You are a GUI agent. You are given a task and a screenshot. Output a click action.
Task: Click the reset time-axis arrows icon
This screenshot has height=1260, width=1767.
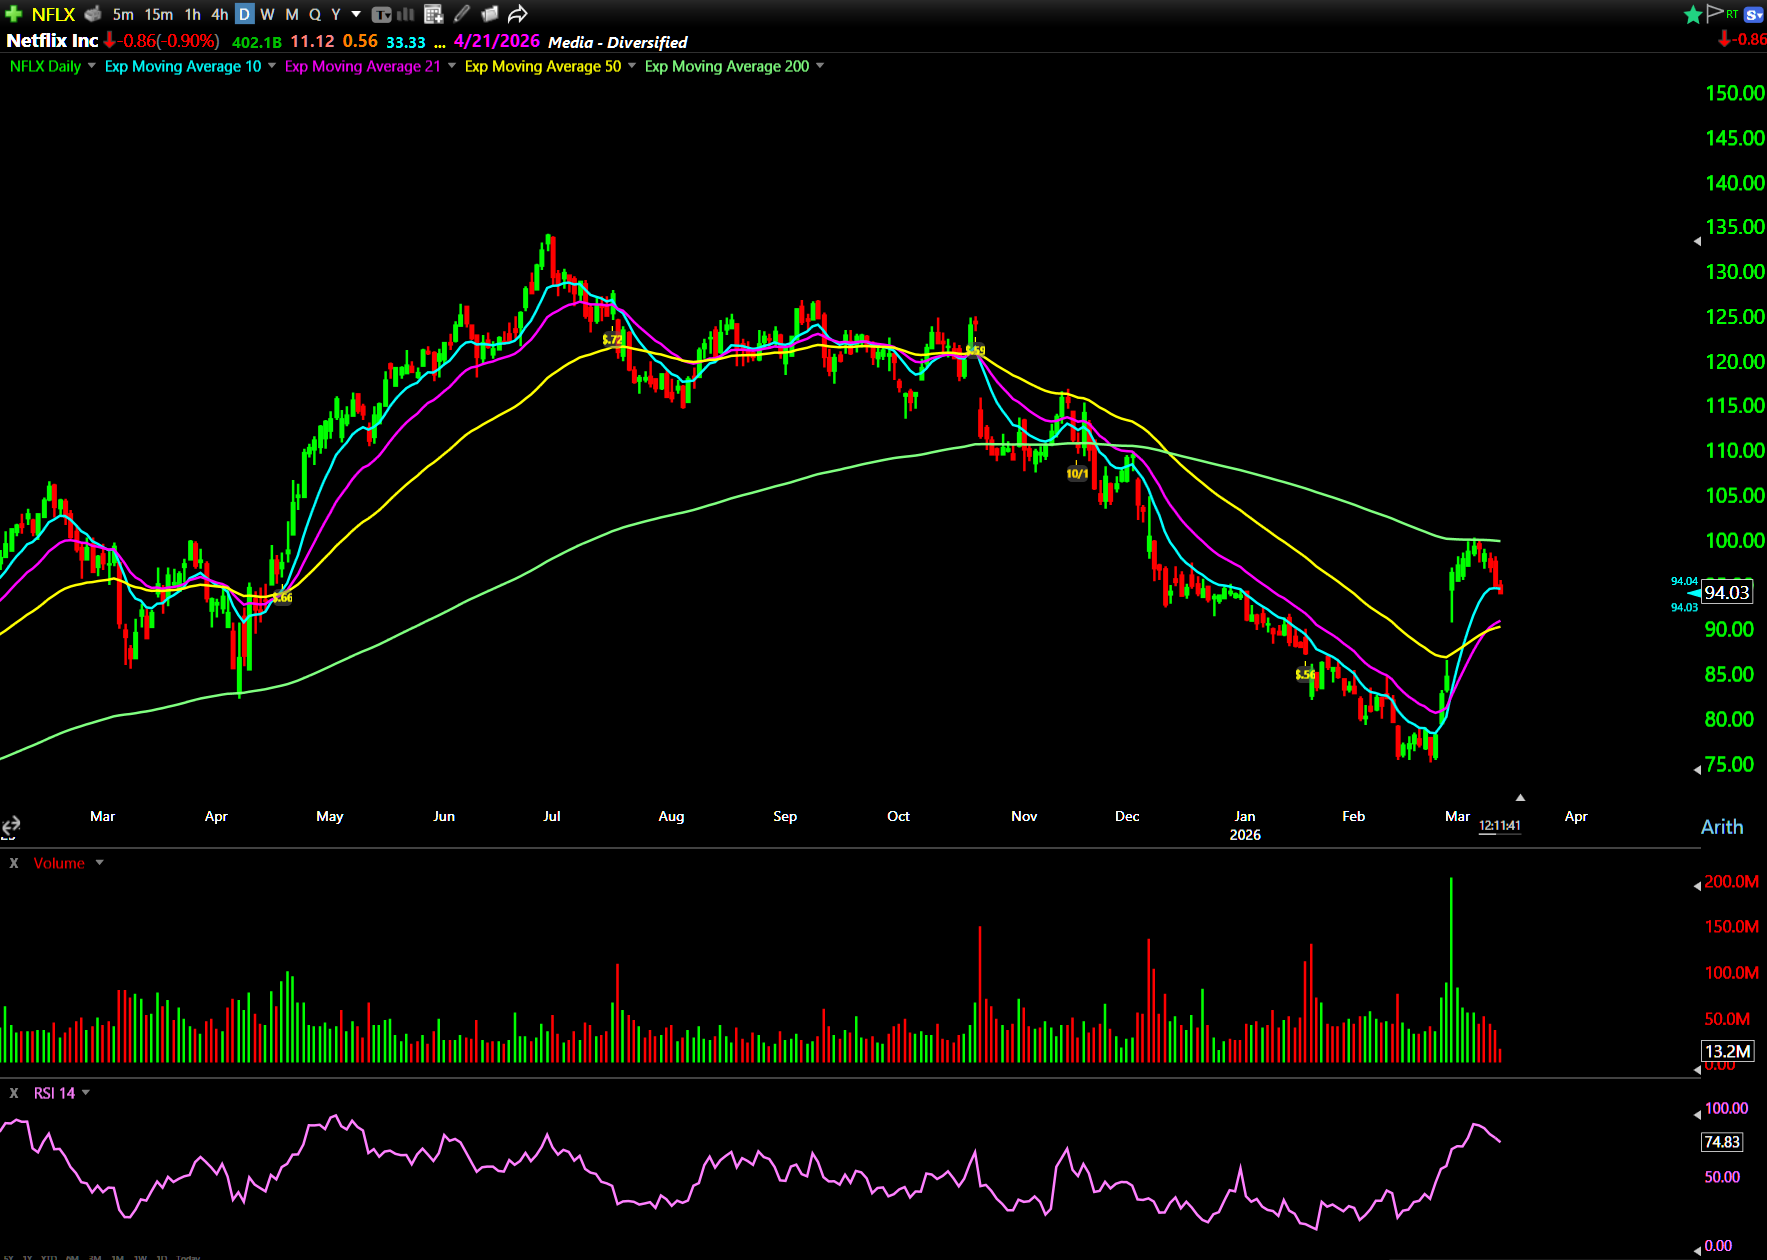pyautogui.click(x=11, y=826)
